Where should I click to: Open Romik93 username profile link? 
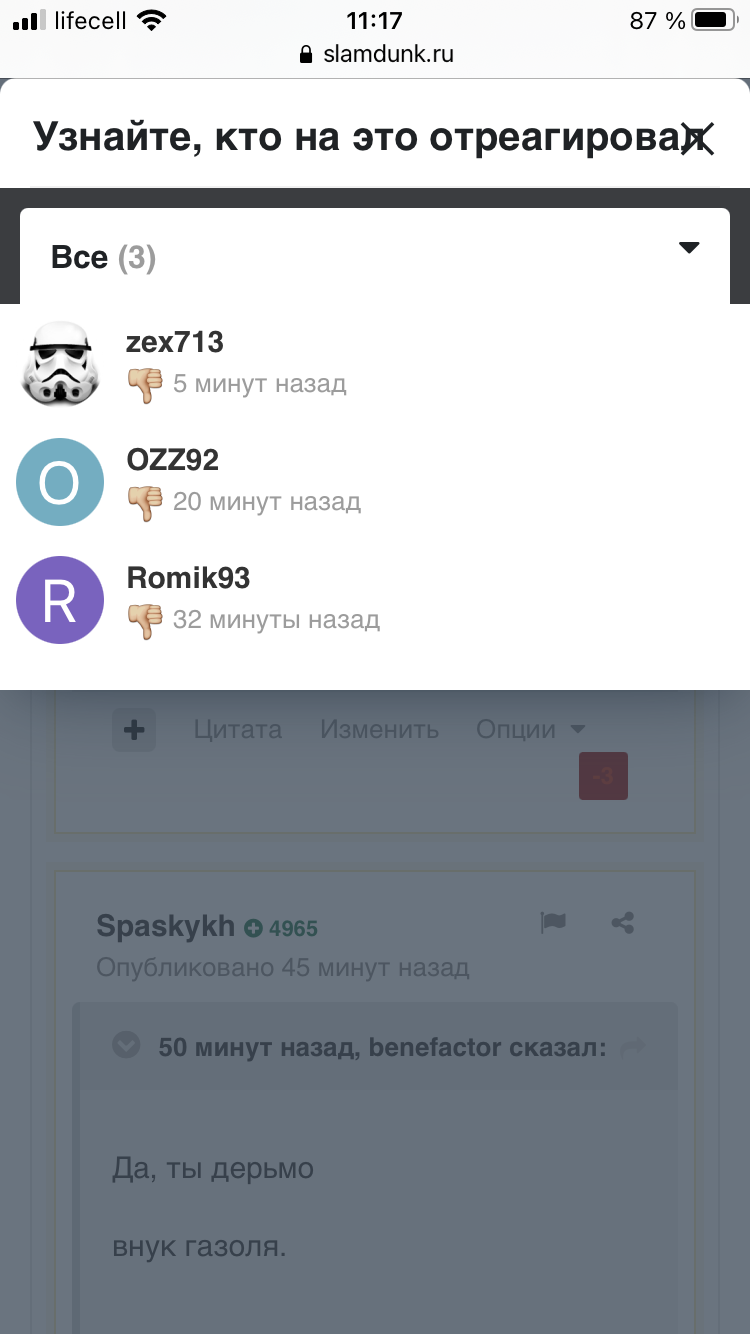click(x=189, y=579)
